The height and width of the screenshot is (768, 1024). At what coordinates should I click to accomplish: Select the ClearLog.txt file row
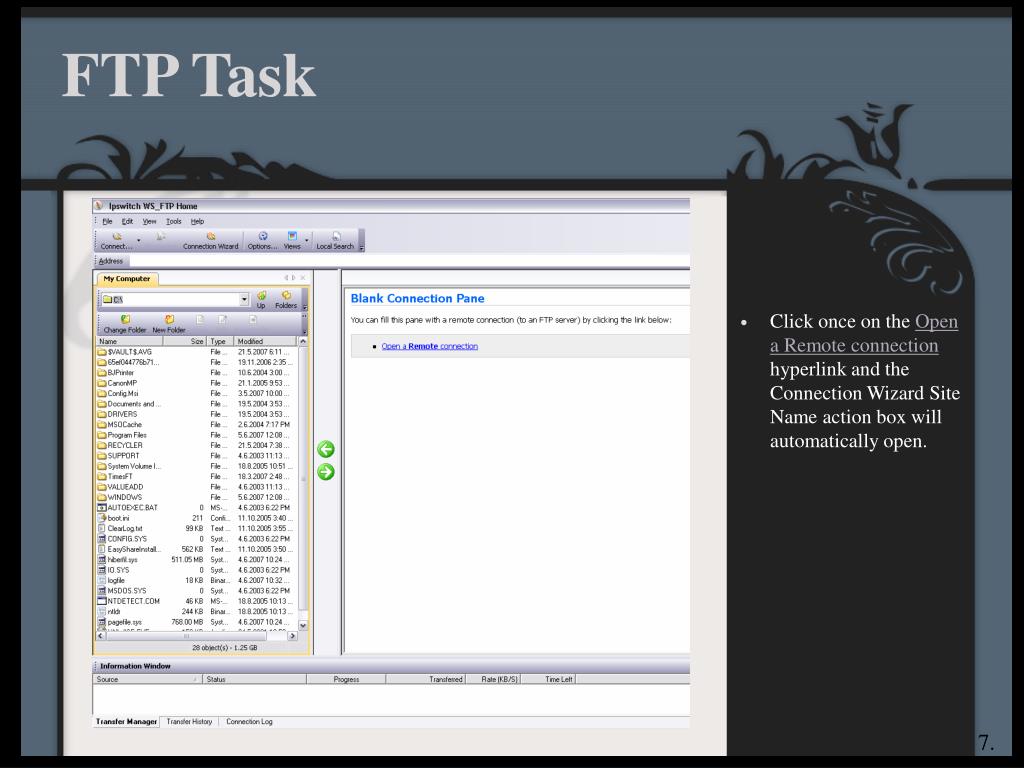[x=197, y=528]
